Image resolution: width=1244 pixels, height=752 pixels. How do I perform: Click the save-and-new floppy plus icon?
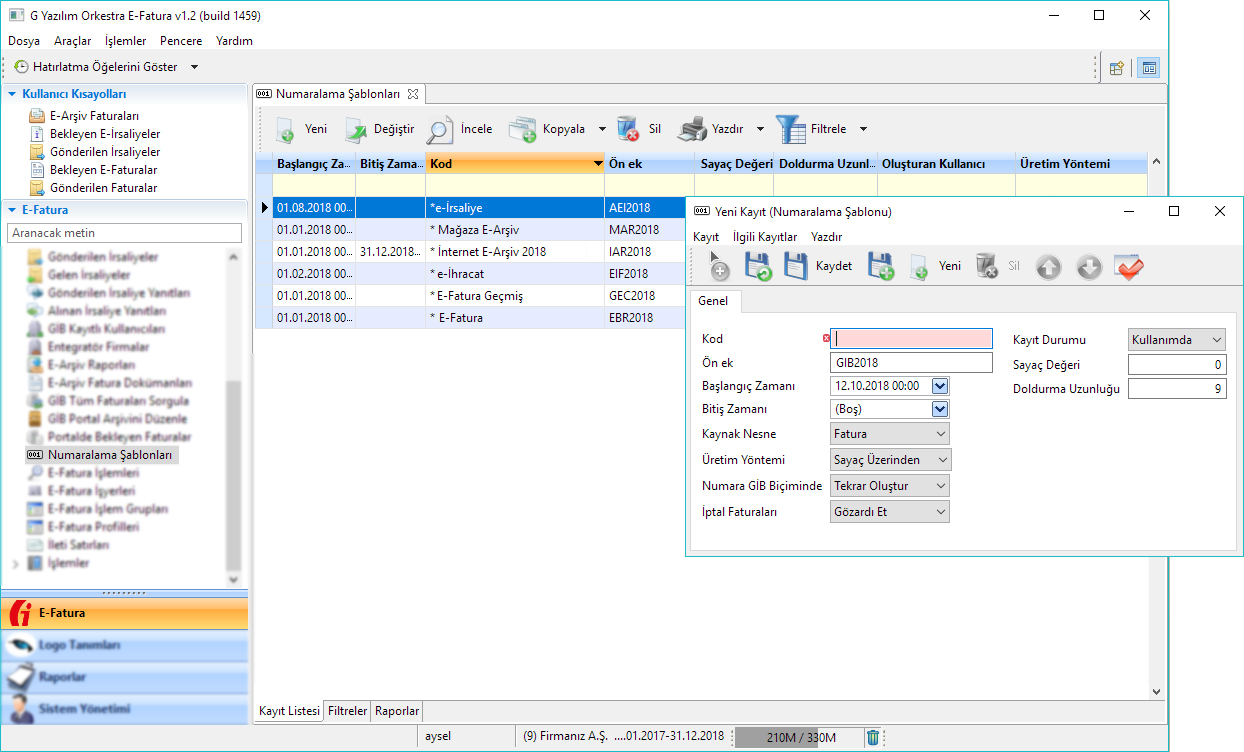[x=880, y=267]
